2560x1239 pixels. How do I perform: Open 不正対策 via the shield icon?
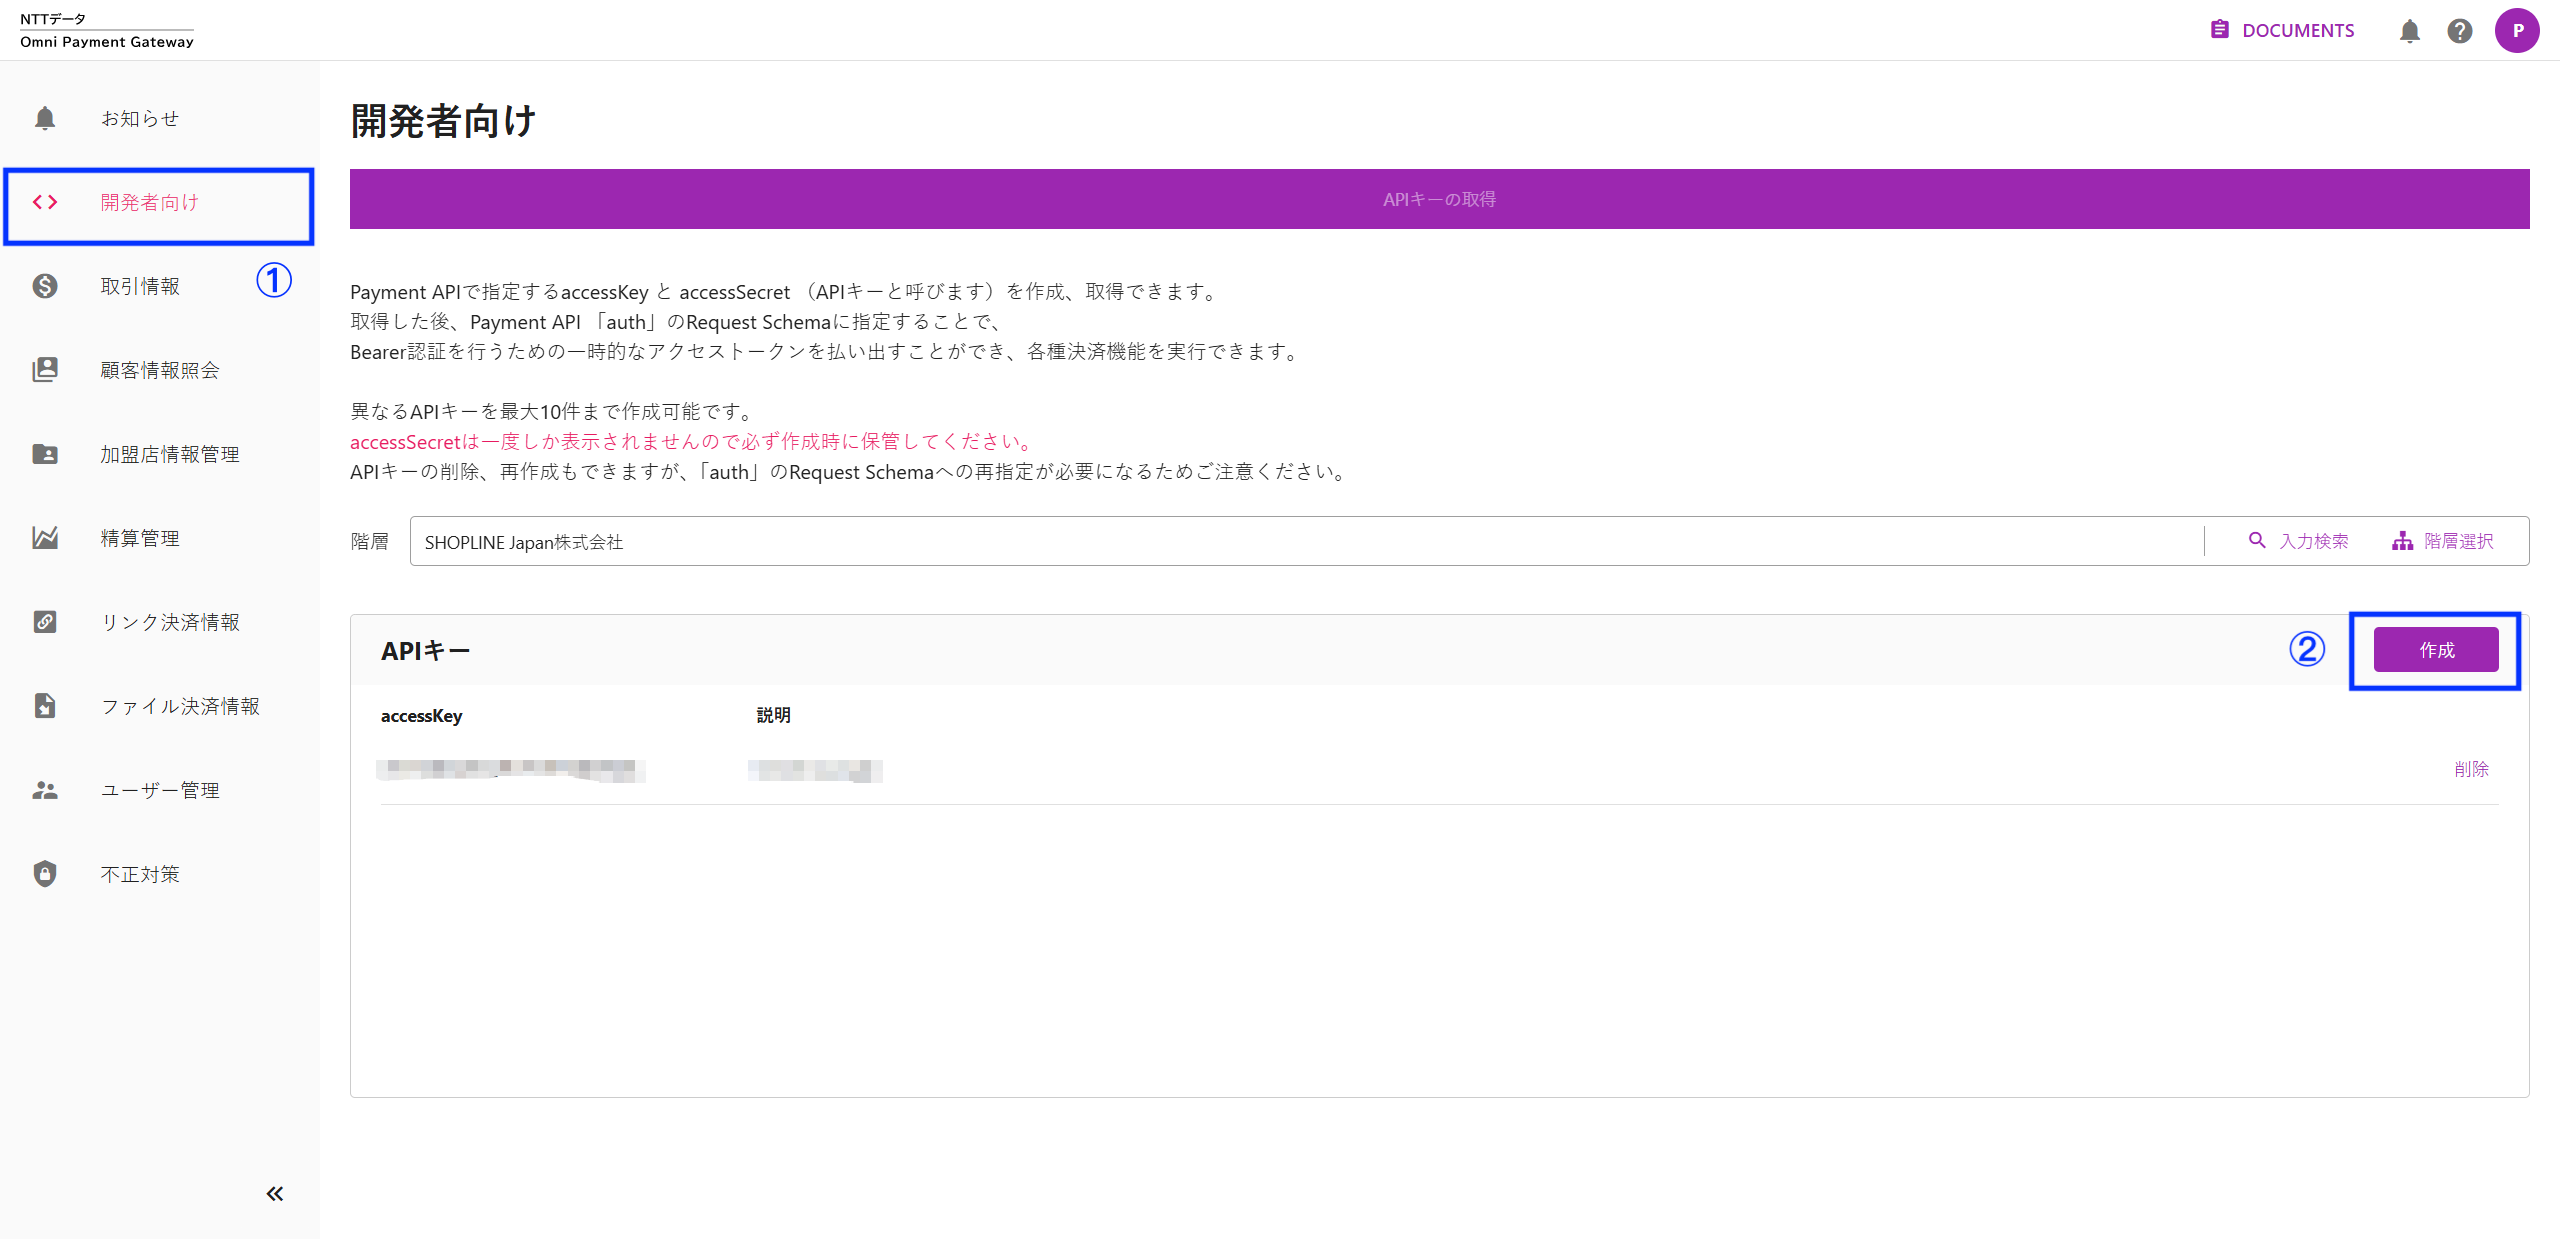tap(44, 873)
